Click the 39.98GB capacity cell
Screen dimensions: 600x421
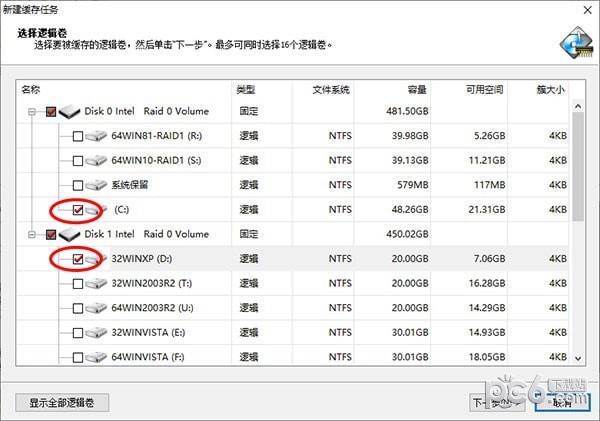click(x=410, y=136)
